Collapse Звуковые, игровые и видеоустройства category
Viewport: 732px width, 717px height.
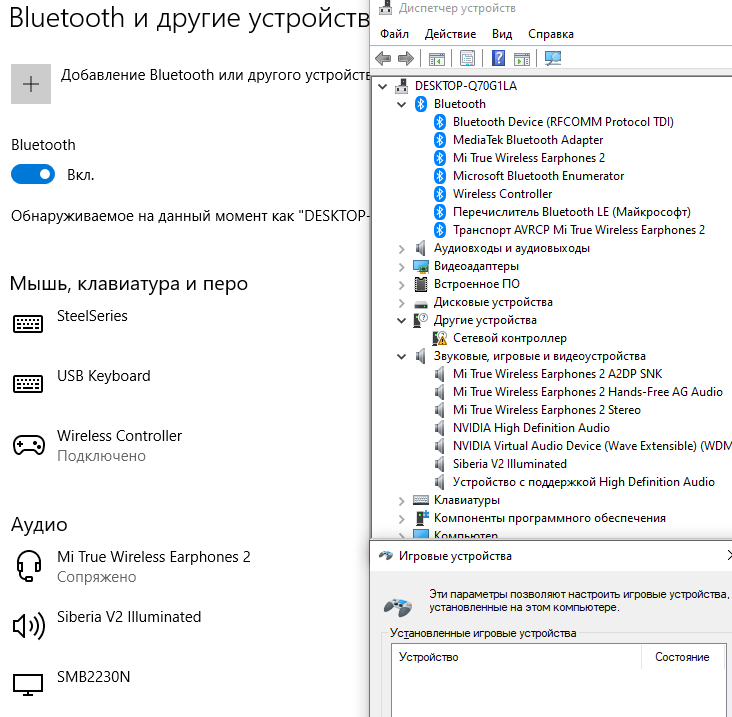pos(401,357)
